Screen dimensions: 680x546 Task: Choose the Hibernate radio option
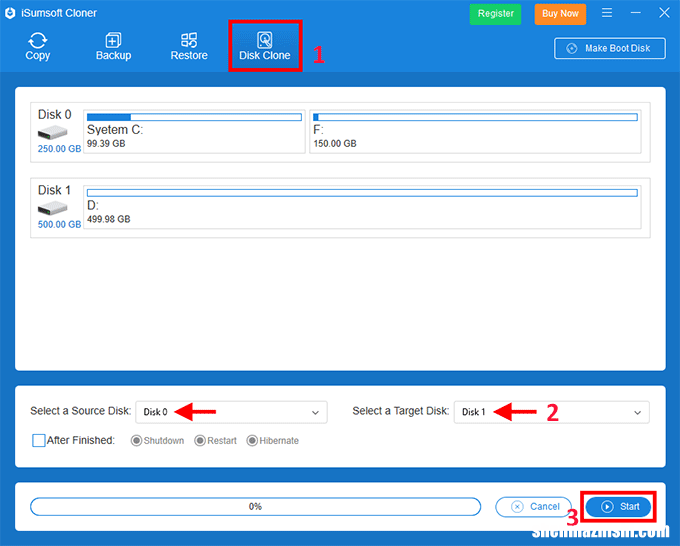[x=273, y=441]
